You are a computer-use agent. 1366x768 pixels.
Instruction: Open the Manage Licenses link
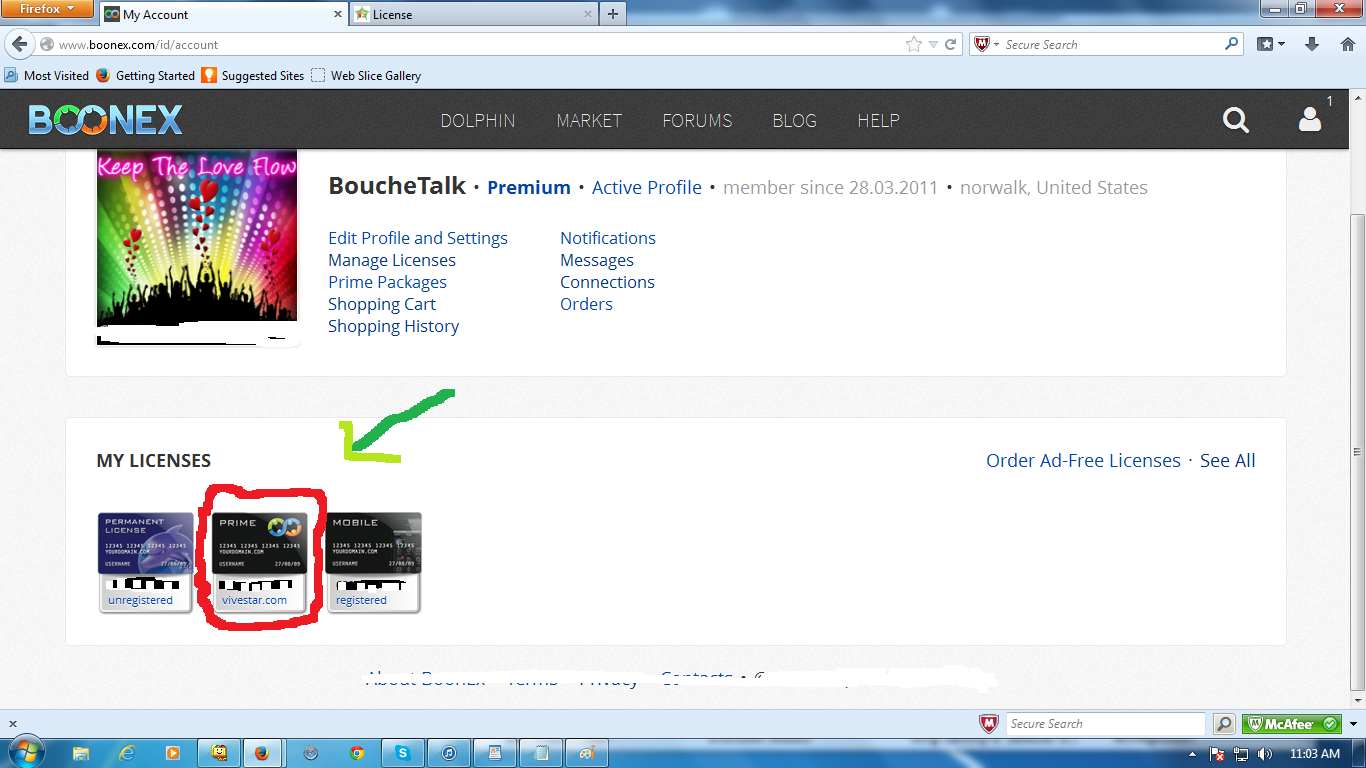pyautogui.click(x=392, y=260)
